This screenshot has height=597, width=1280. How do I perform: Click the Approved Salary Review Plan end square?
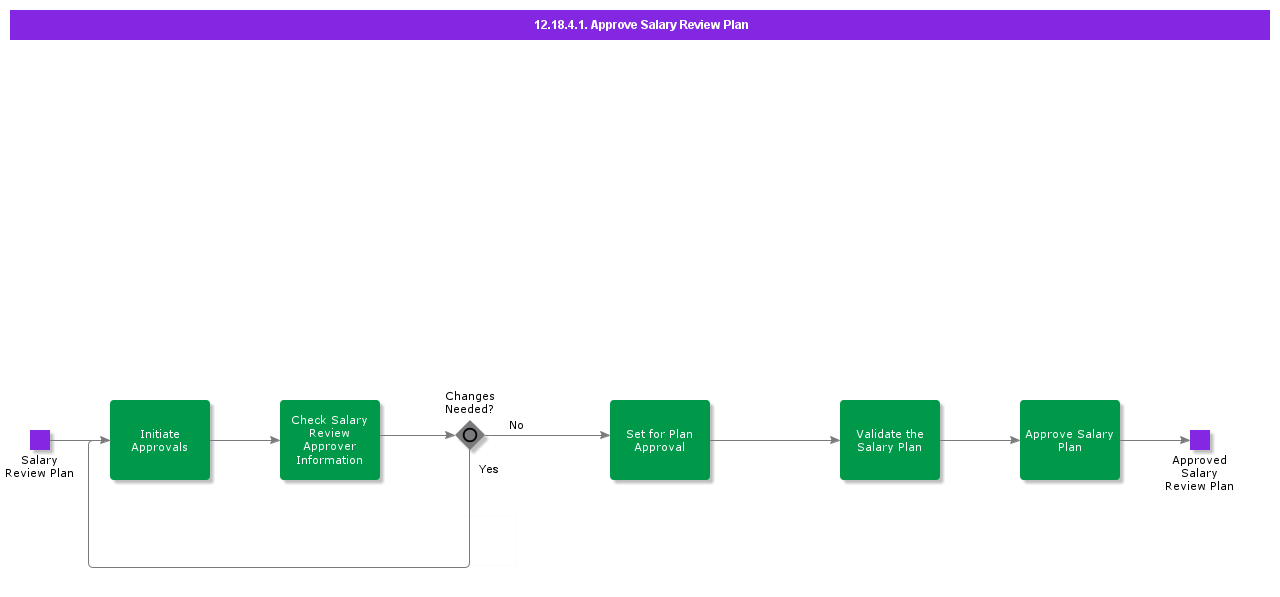tap(1200, 440)
